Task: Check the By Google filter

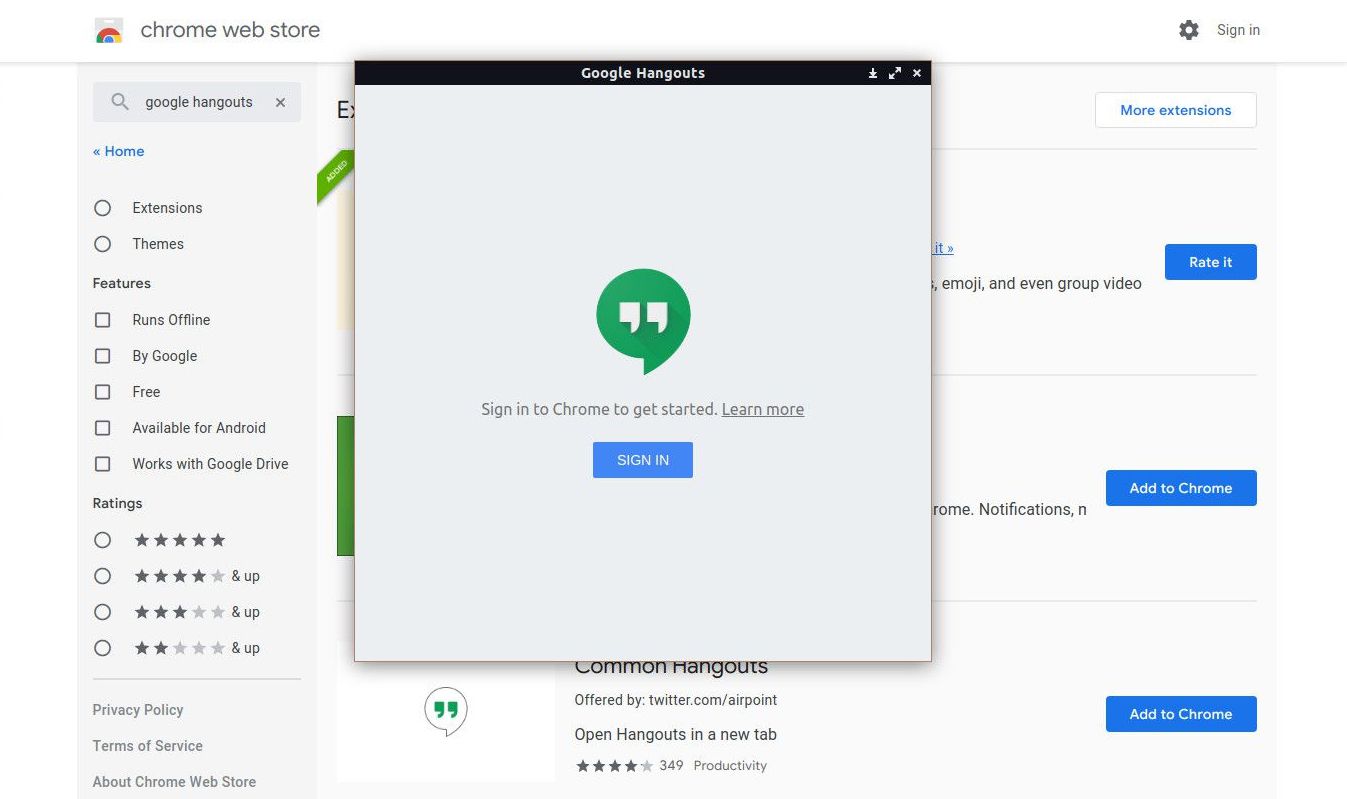Action: point(102,356)
